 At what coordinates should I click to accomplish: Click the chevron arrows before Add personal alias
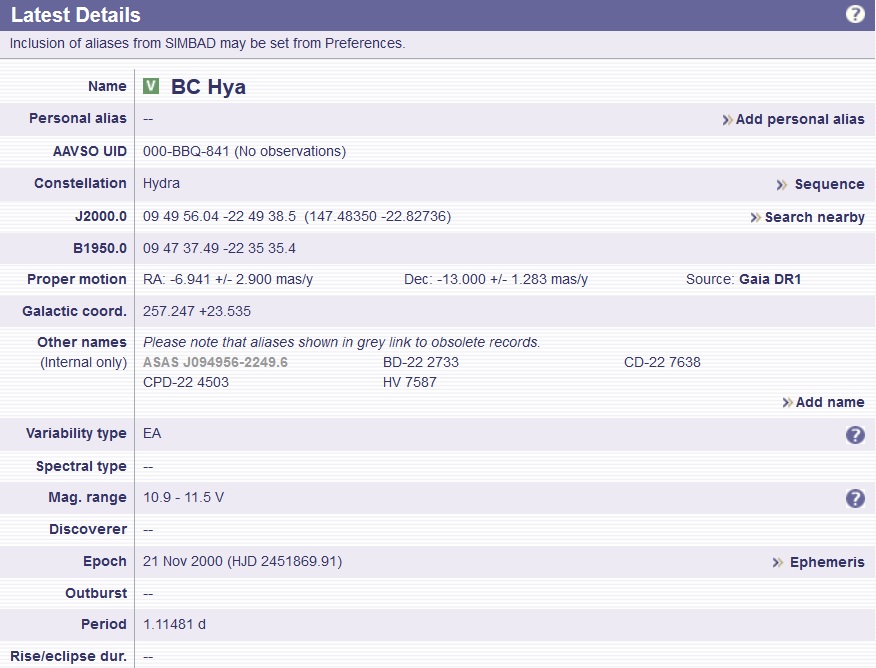tap(727, 120)
